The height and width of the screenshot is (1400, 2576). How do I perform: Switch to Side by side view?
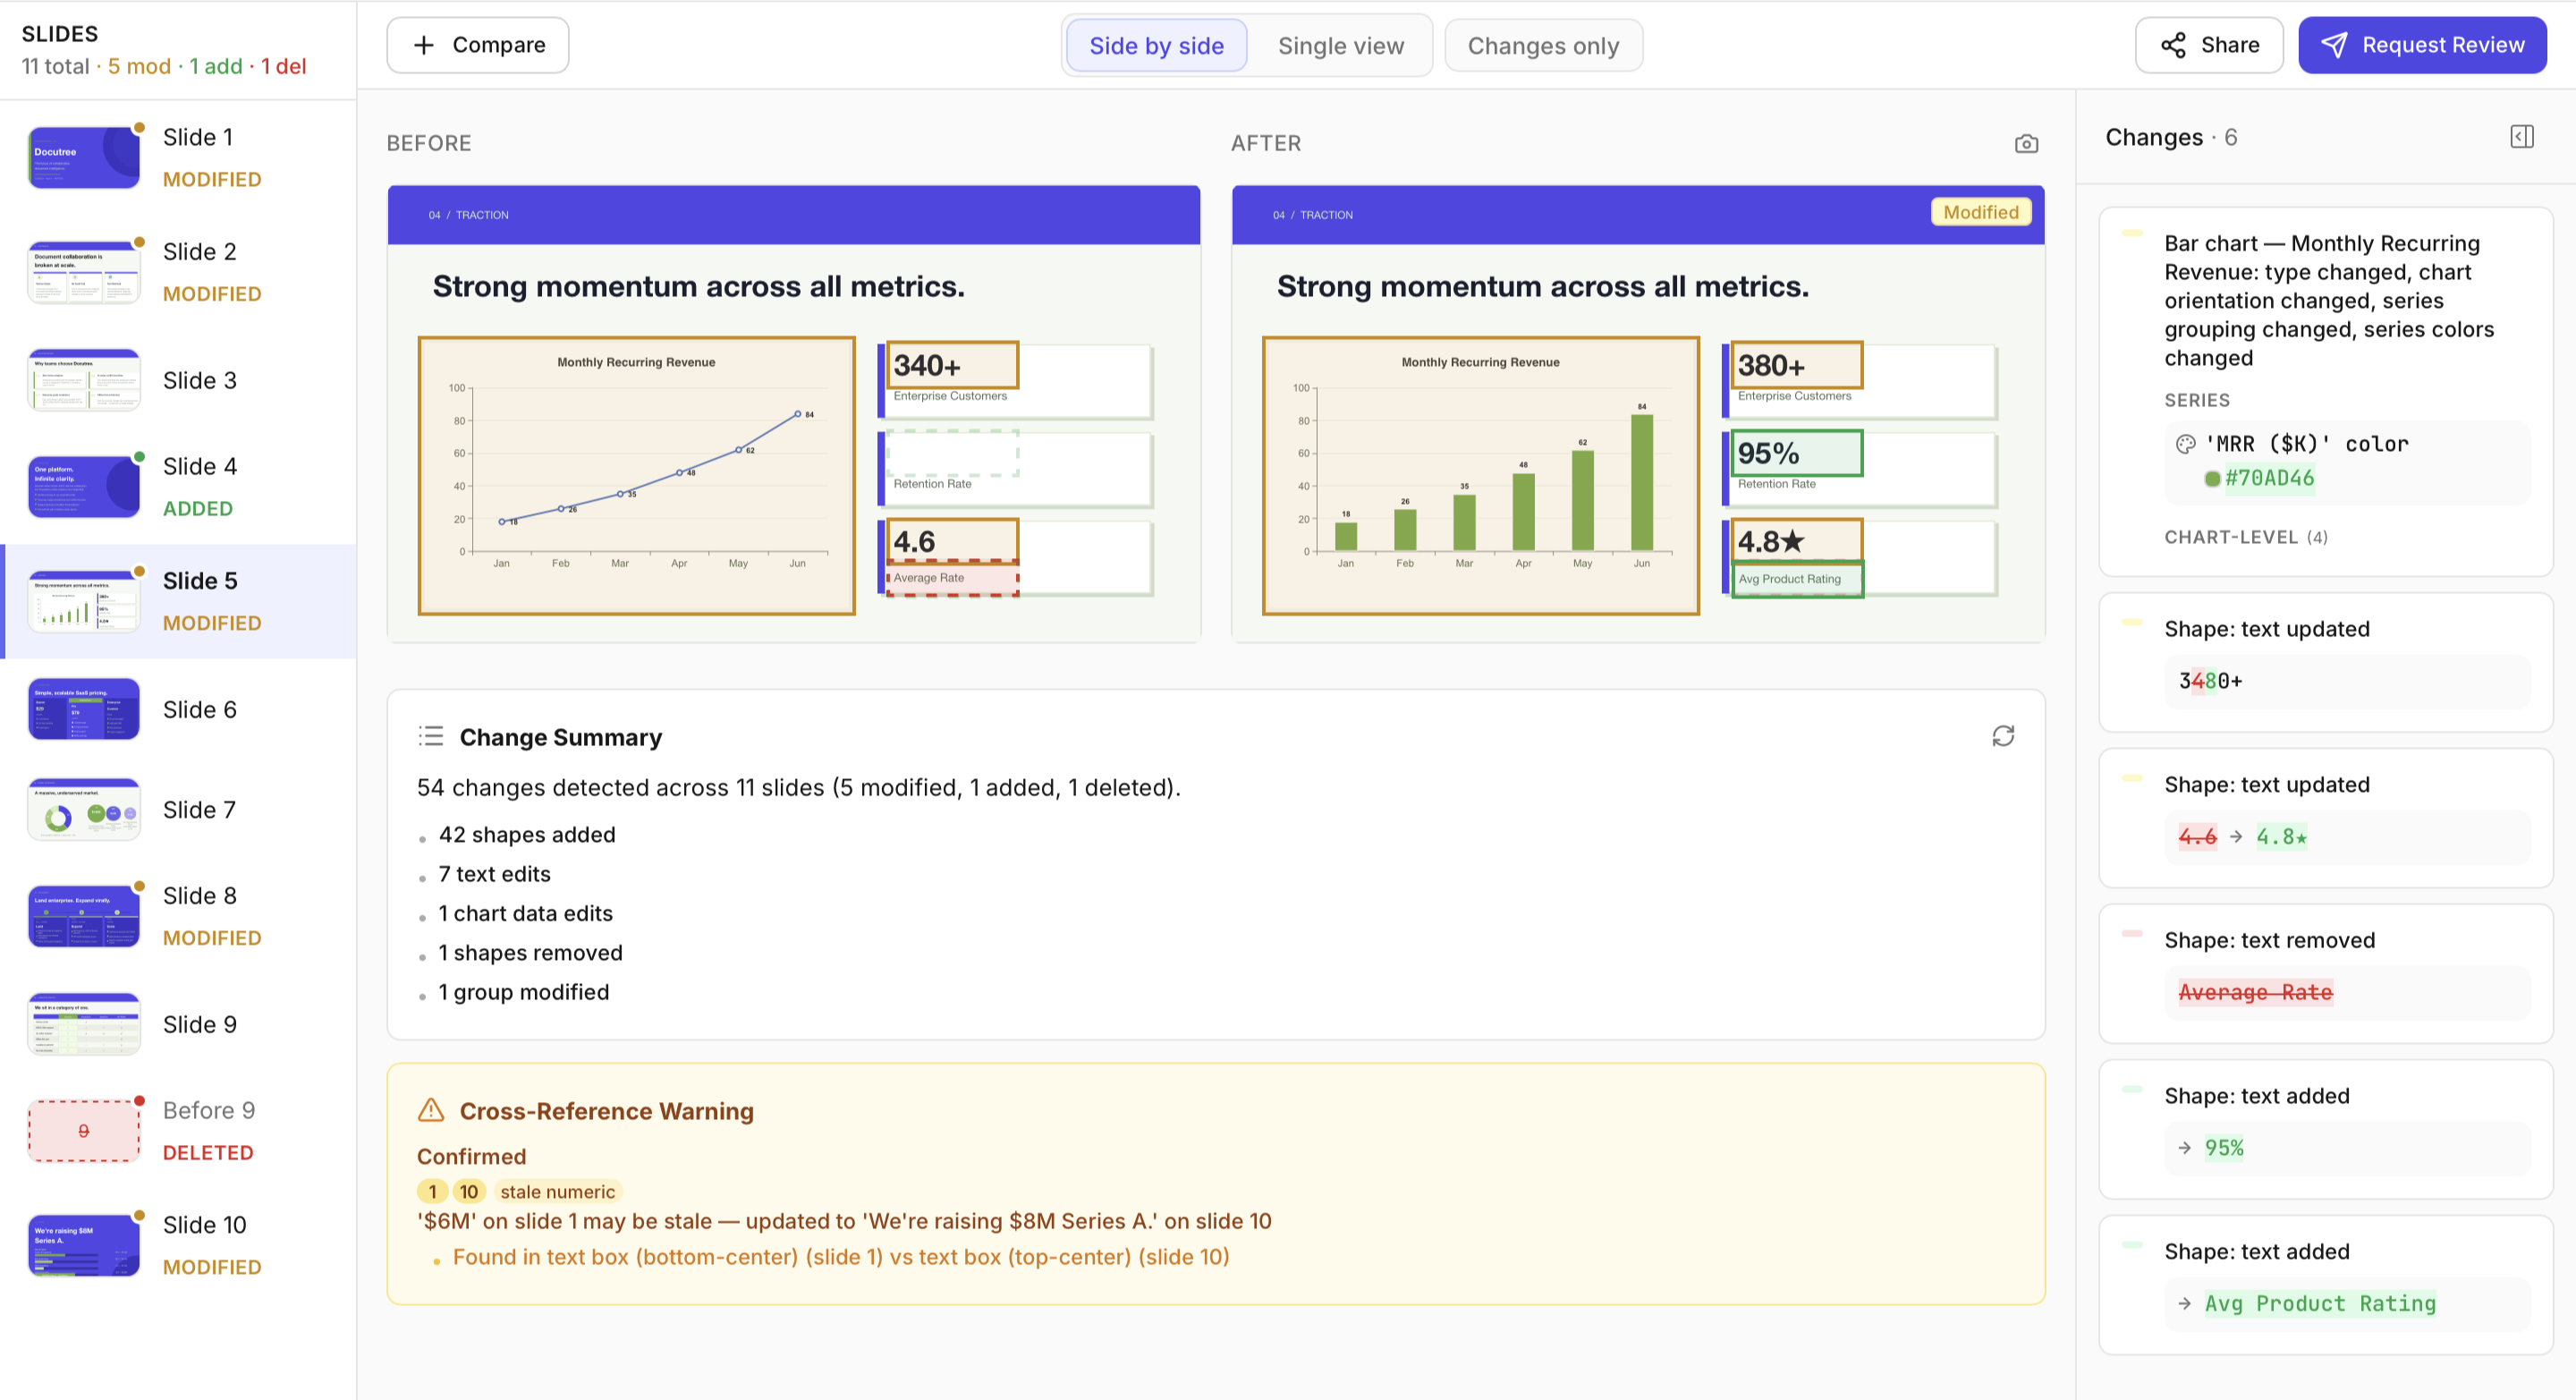pyautogui.click(x=1156, y=46)
